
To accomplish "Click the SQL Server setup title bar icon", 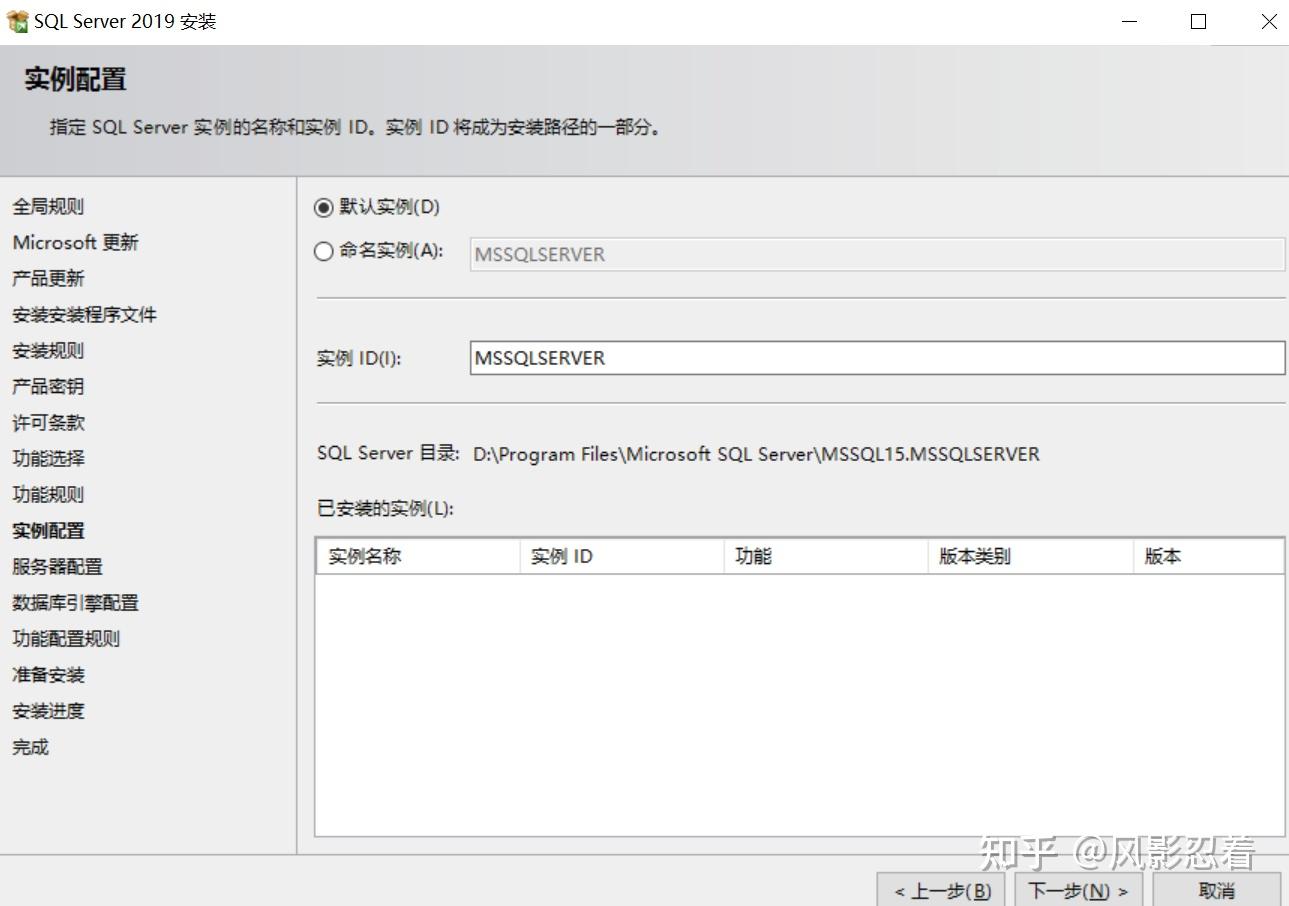I will (x=17, y=21).
